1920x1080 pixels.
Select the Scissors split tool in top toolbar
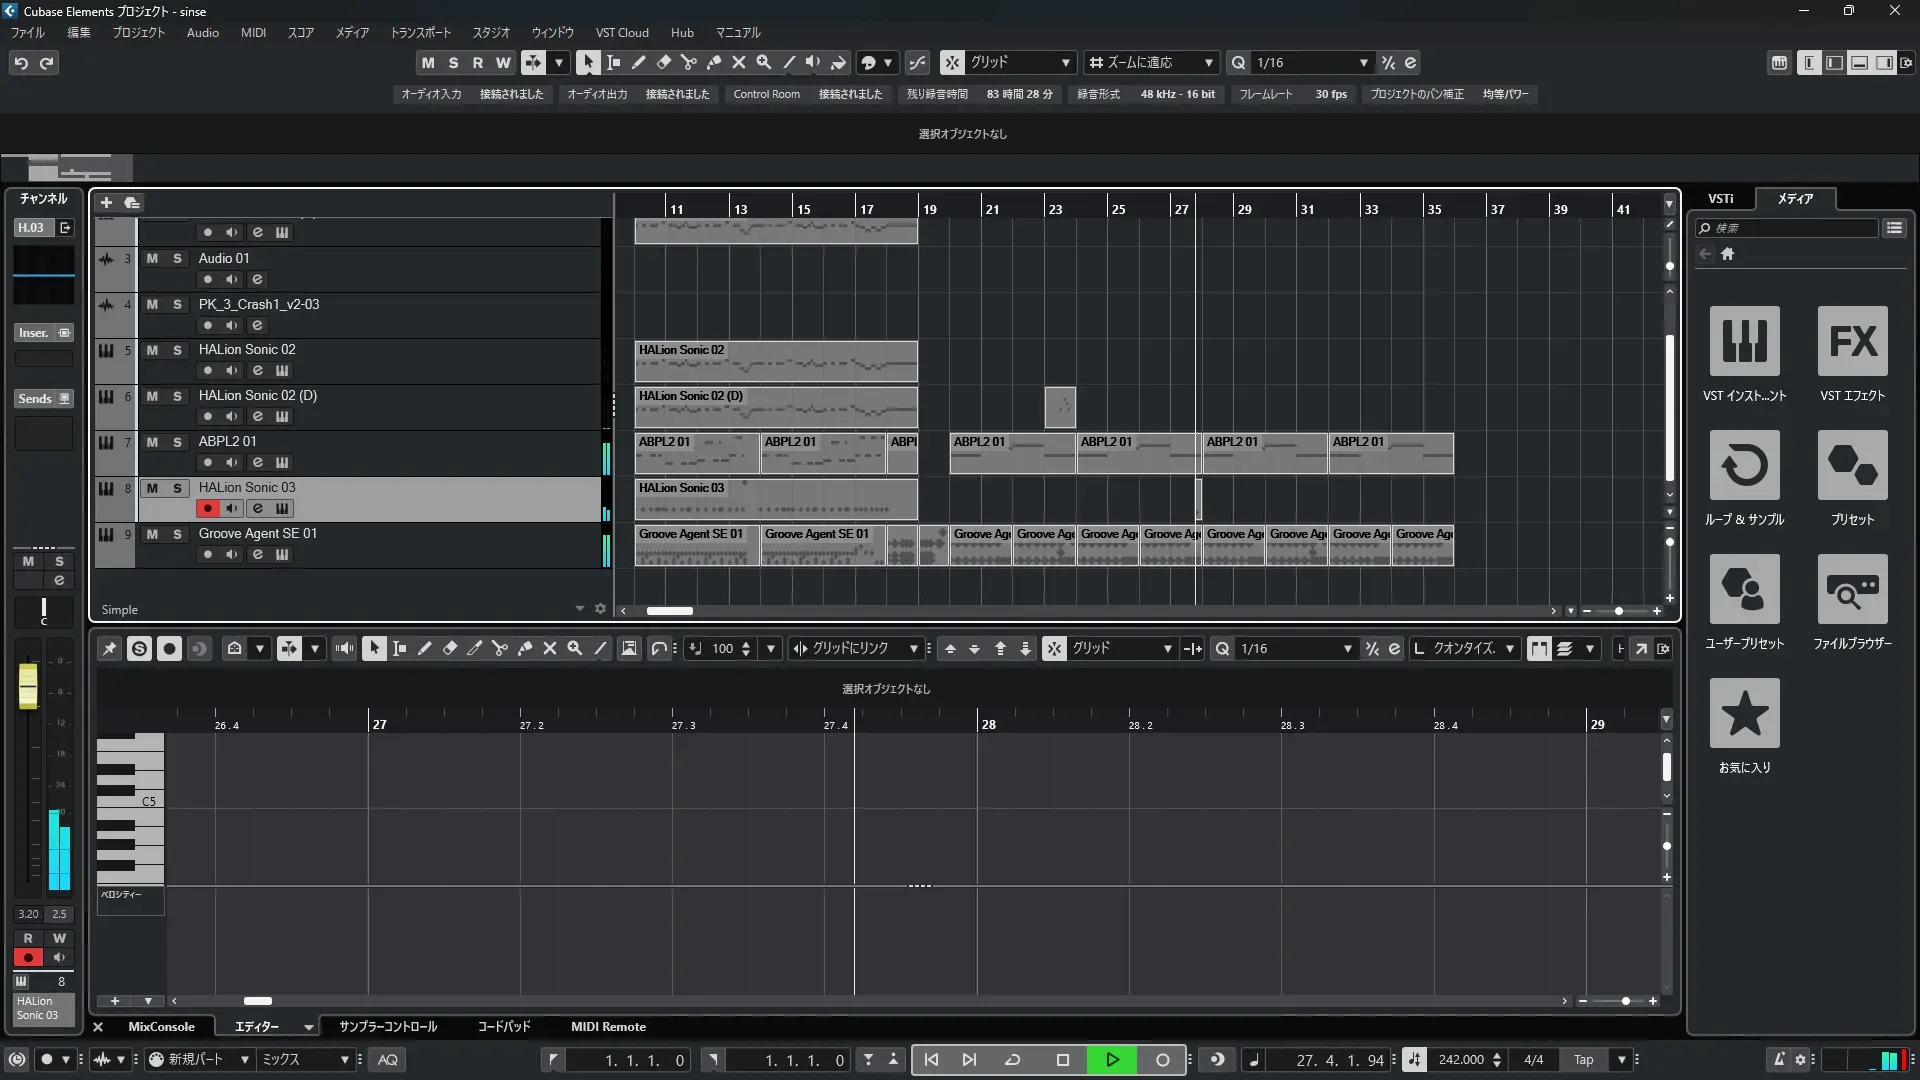pyautogui.click(x=688, y=62)
